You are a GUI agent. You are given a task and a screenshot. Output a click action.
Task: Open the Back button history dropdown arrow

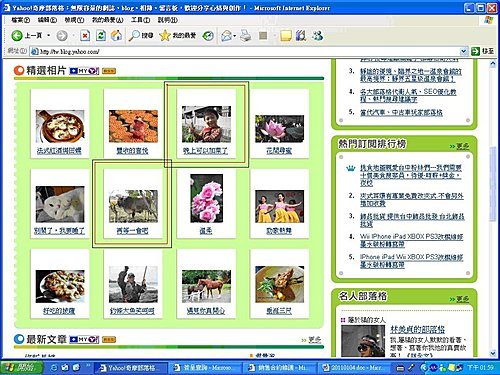click(x=49, y=35)
